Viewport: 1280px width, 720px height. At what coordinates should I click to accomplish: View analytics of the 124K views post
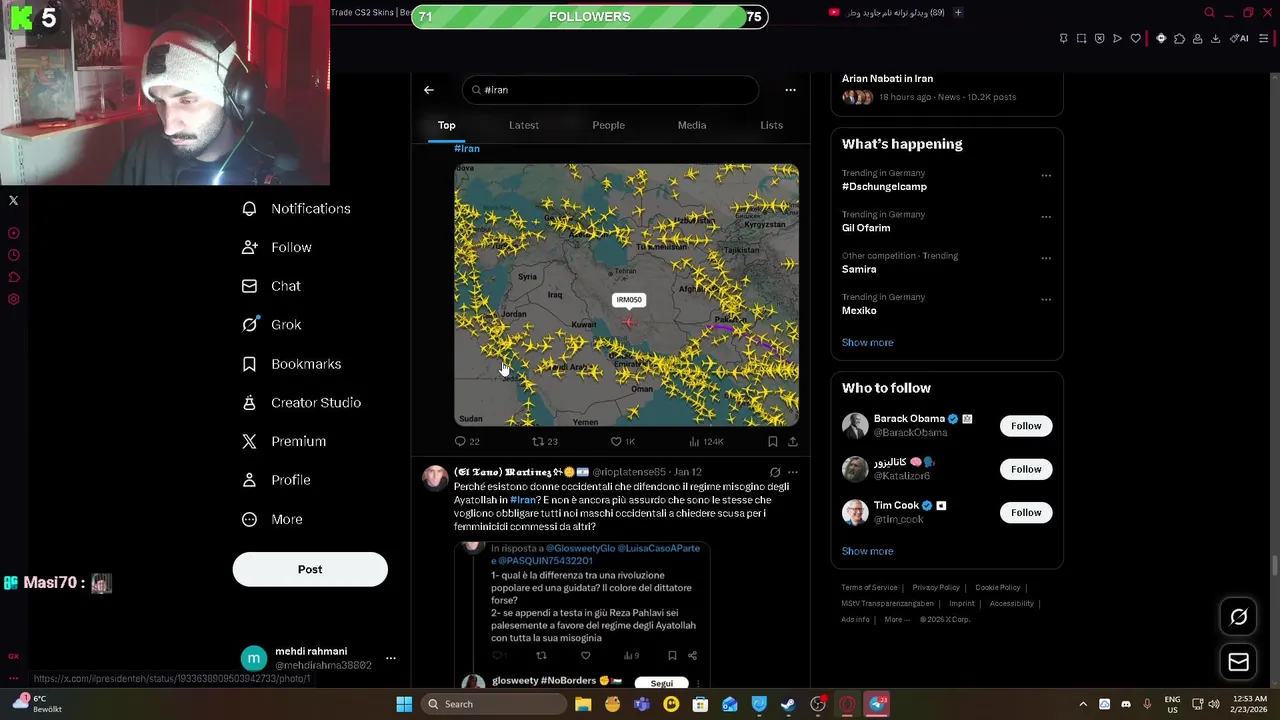(x=706, y=441)
